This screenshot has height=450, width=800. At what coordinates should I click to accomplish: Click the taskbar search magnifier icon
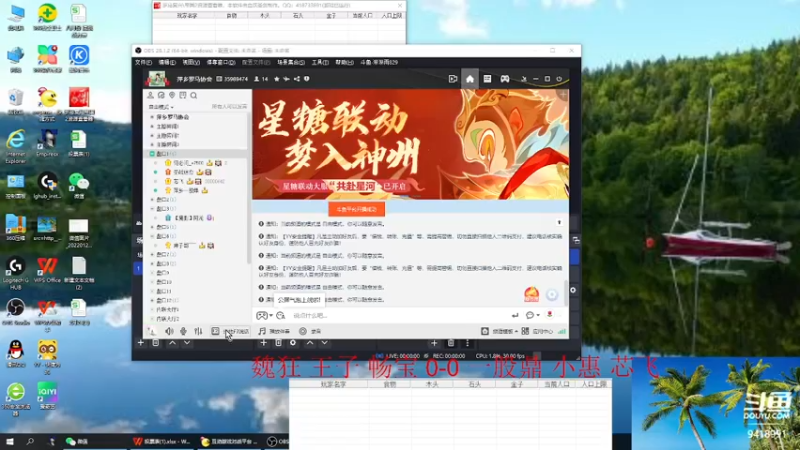click(30, 441)
